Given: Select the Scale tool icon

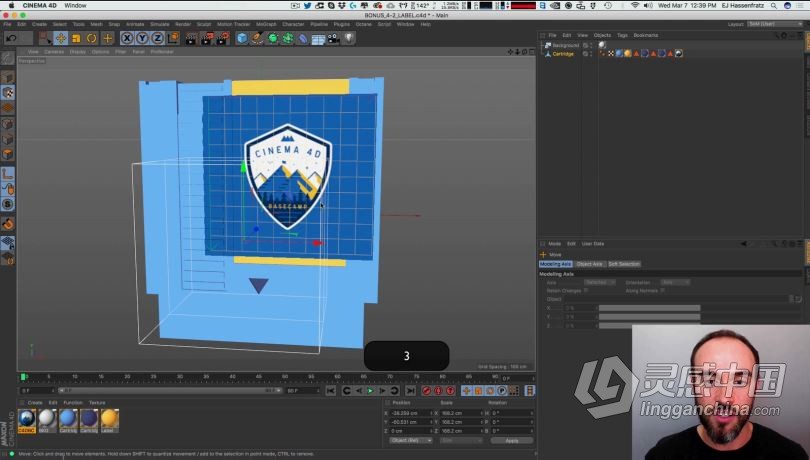Looking at the screenshot, I should tap(76, 38).
